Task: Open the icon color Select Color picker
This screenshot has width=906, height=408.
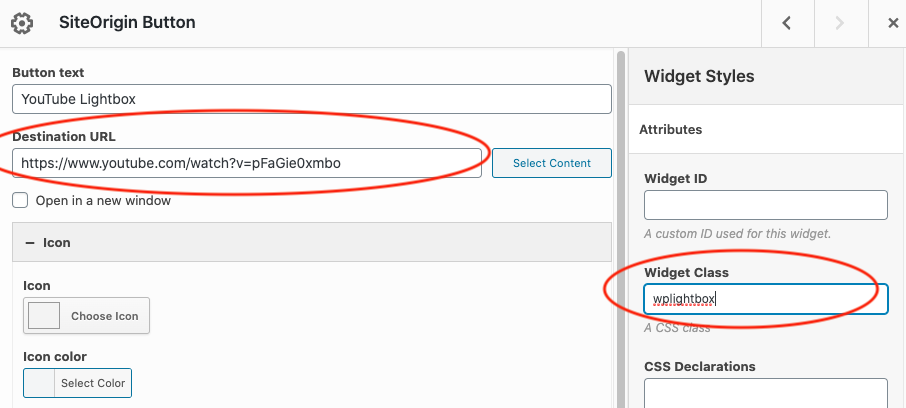Action: (94, 383)
